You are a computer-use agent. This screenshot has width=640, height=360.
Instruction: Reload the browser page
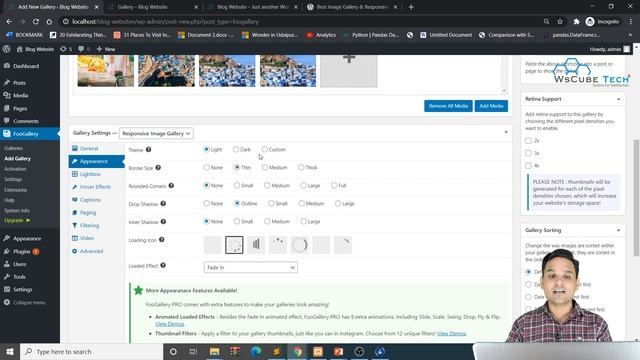pos(36,22)
